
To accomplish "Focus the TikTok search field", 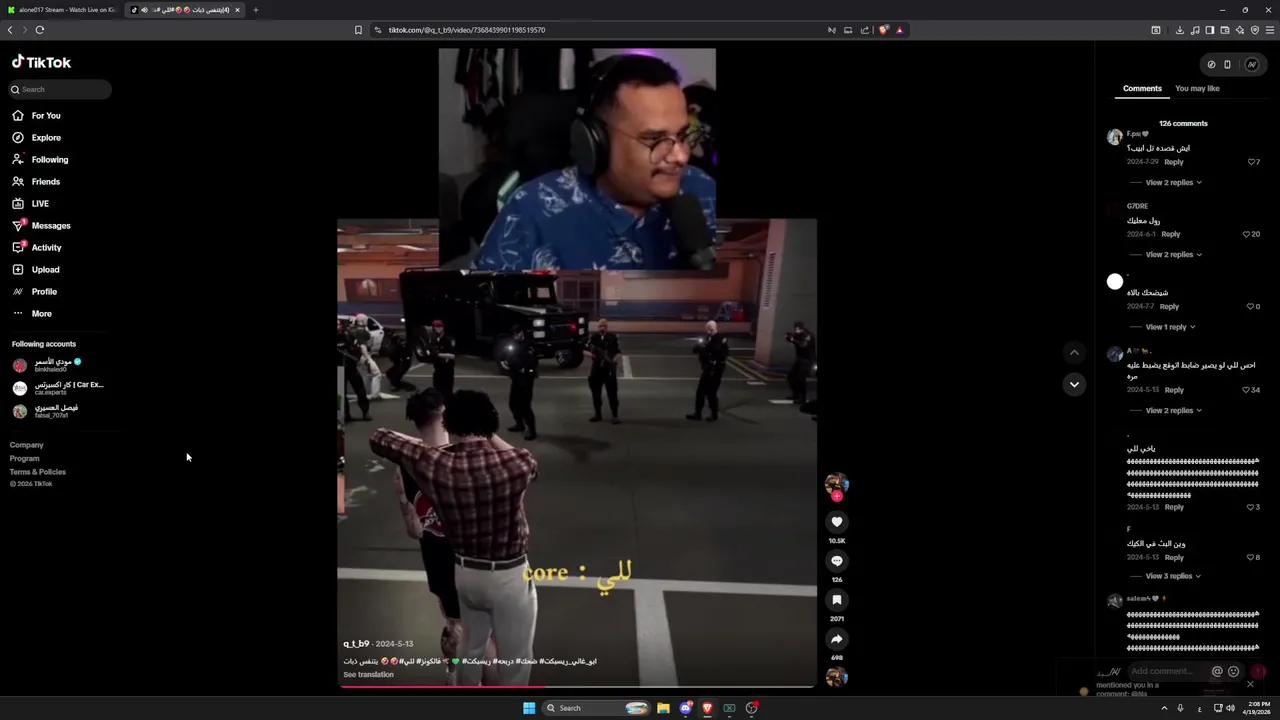I will pyautogui.click(x=60, y=89).
